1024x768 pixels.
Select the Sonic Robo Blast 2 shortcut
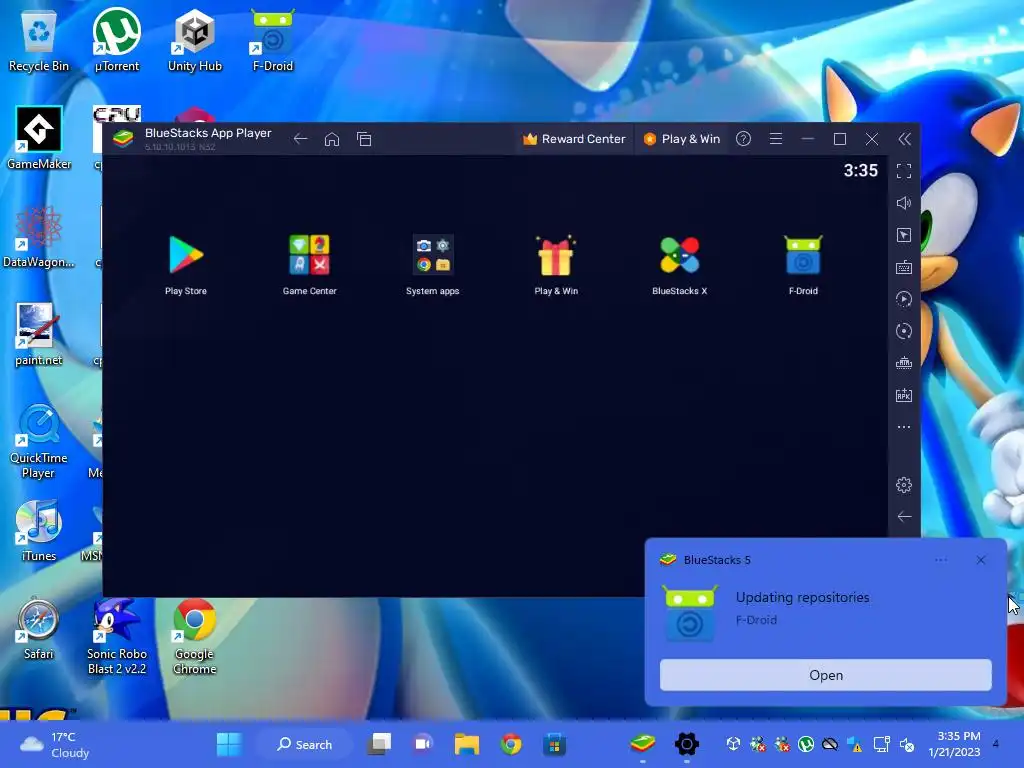click(x=117, y=636)
